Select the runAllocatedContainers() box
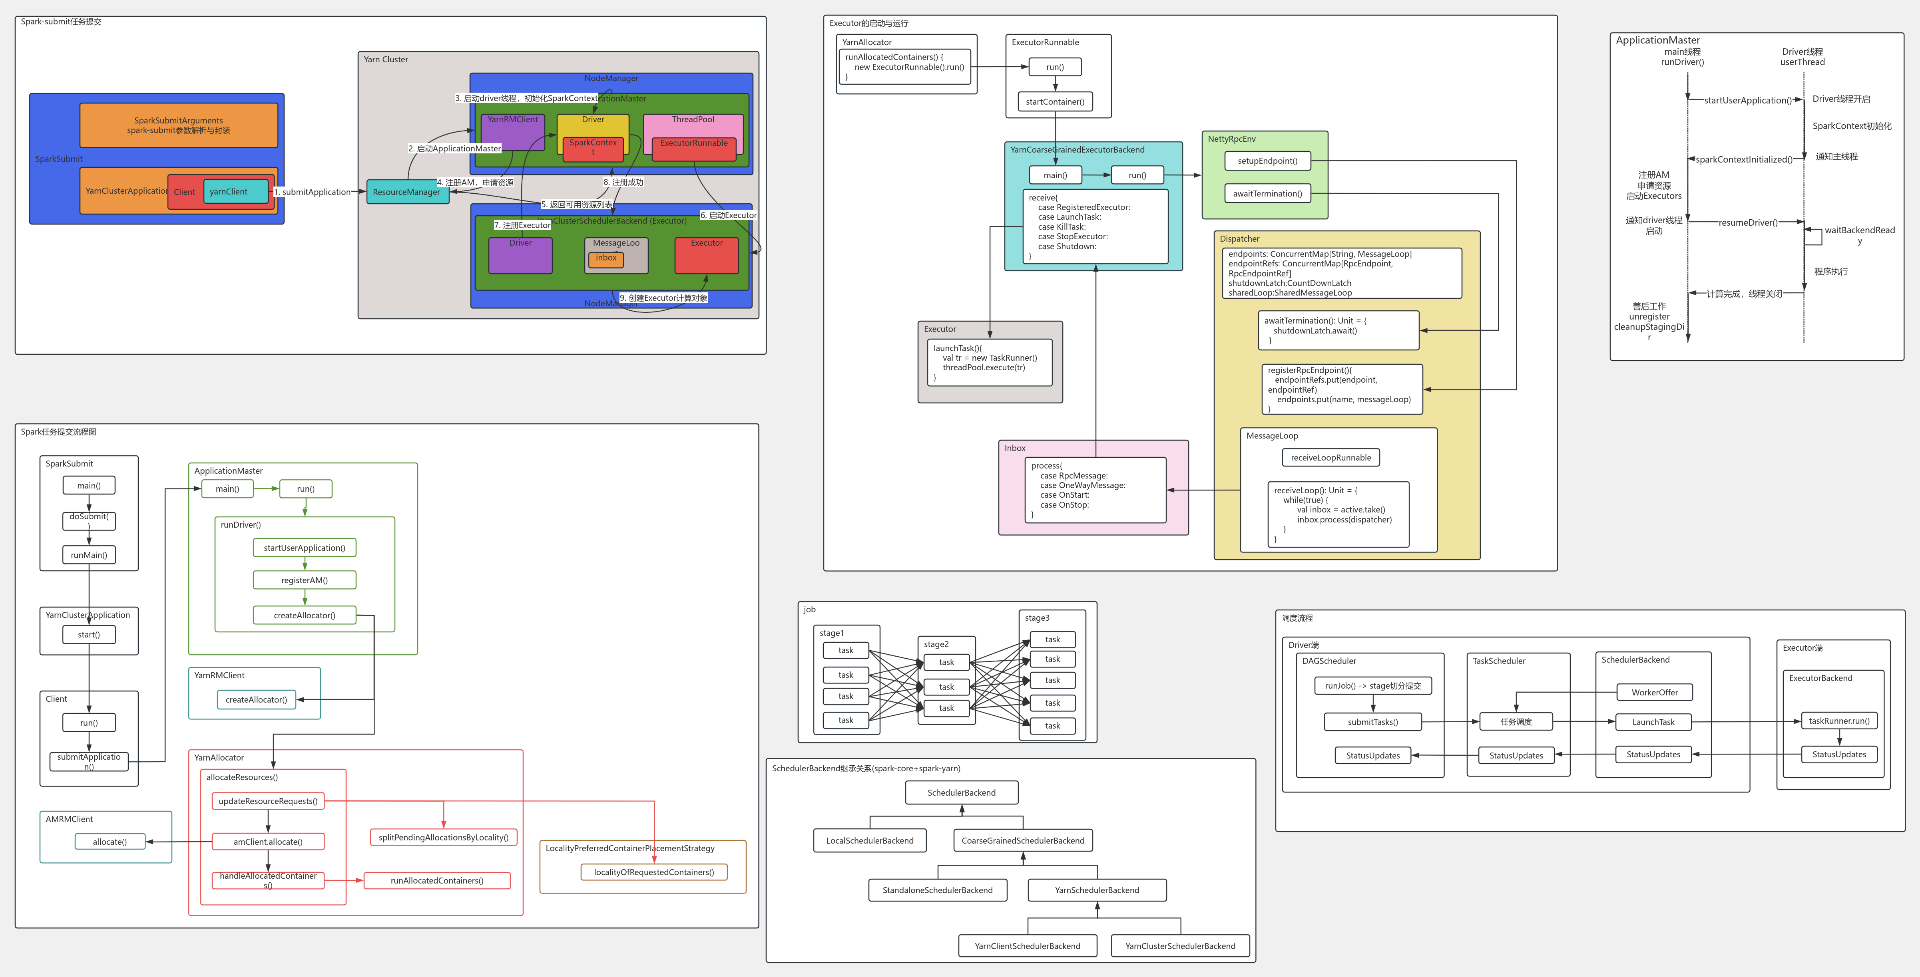Image resolution: width=1920 pixels, height=977 pixels. pyautogui.click(x=437, y=881)
